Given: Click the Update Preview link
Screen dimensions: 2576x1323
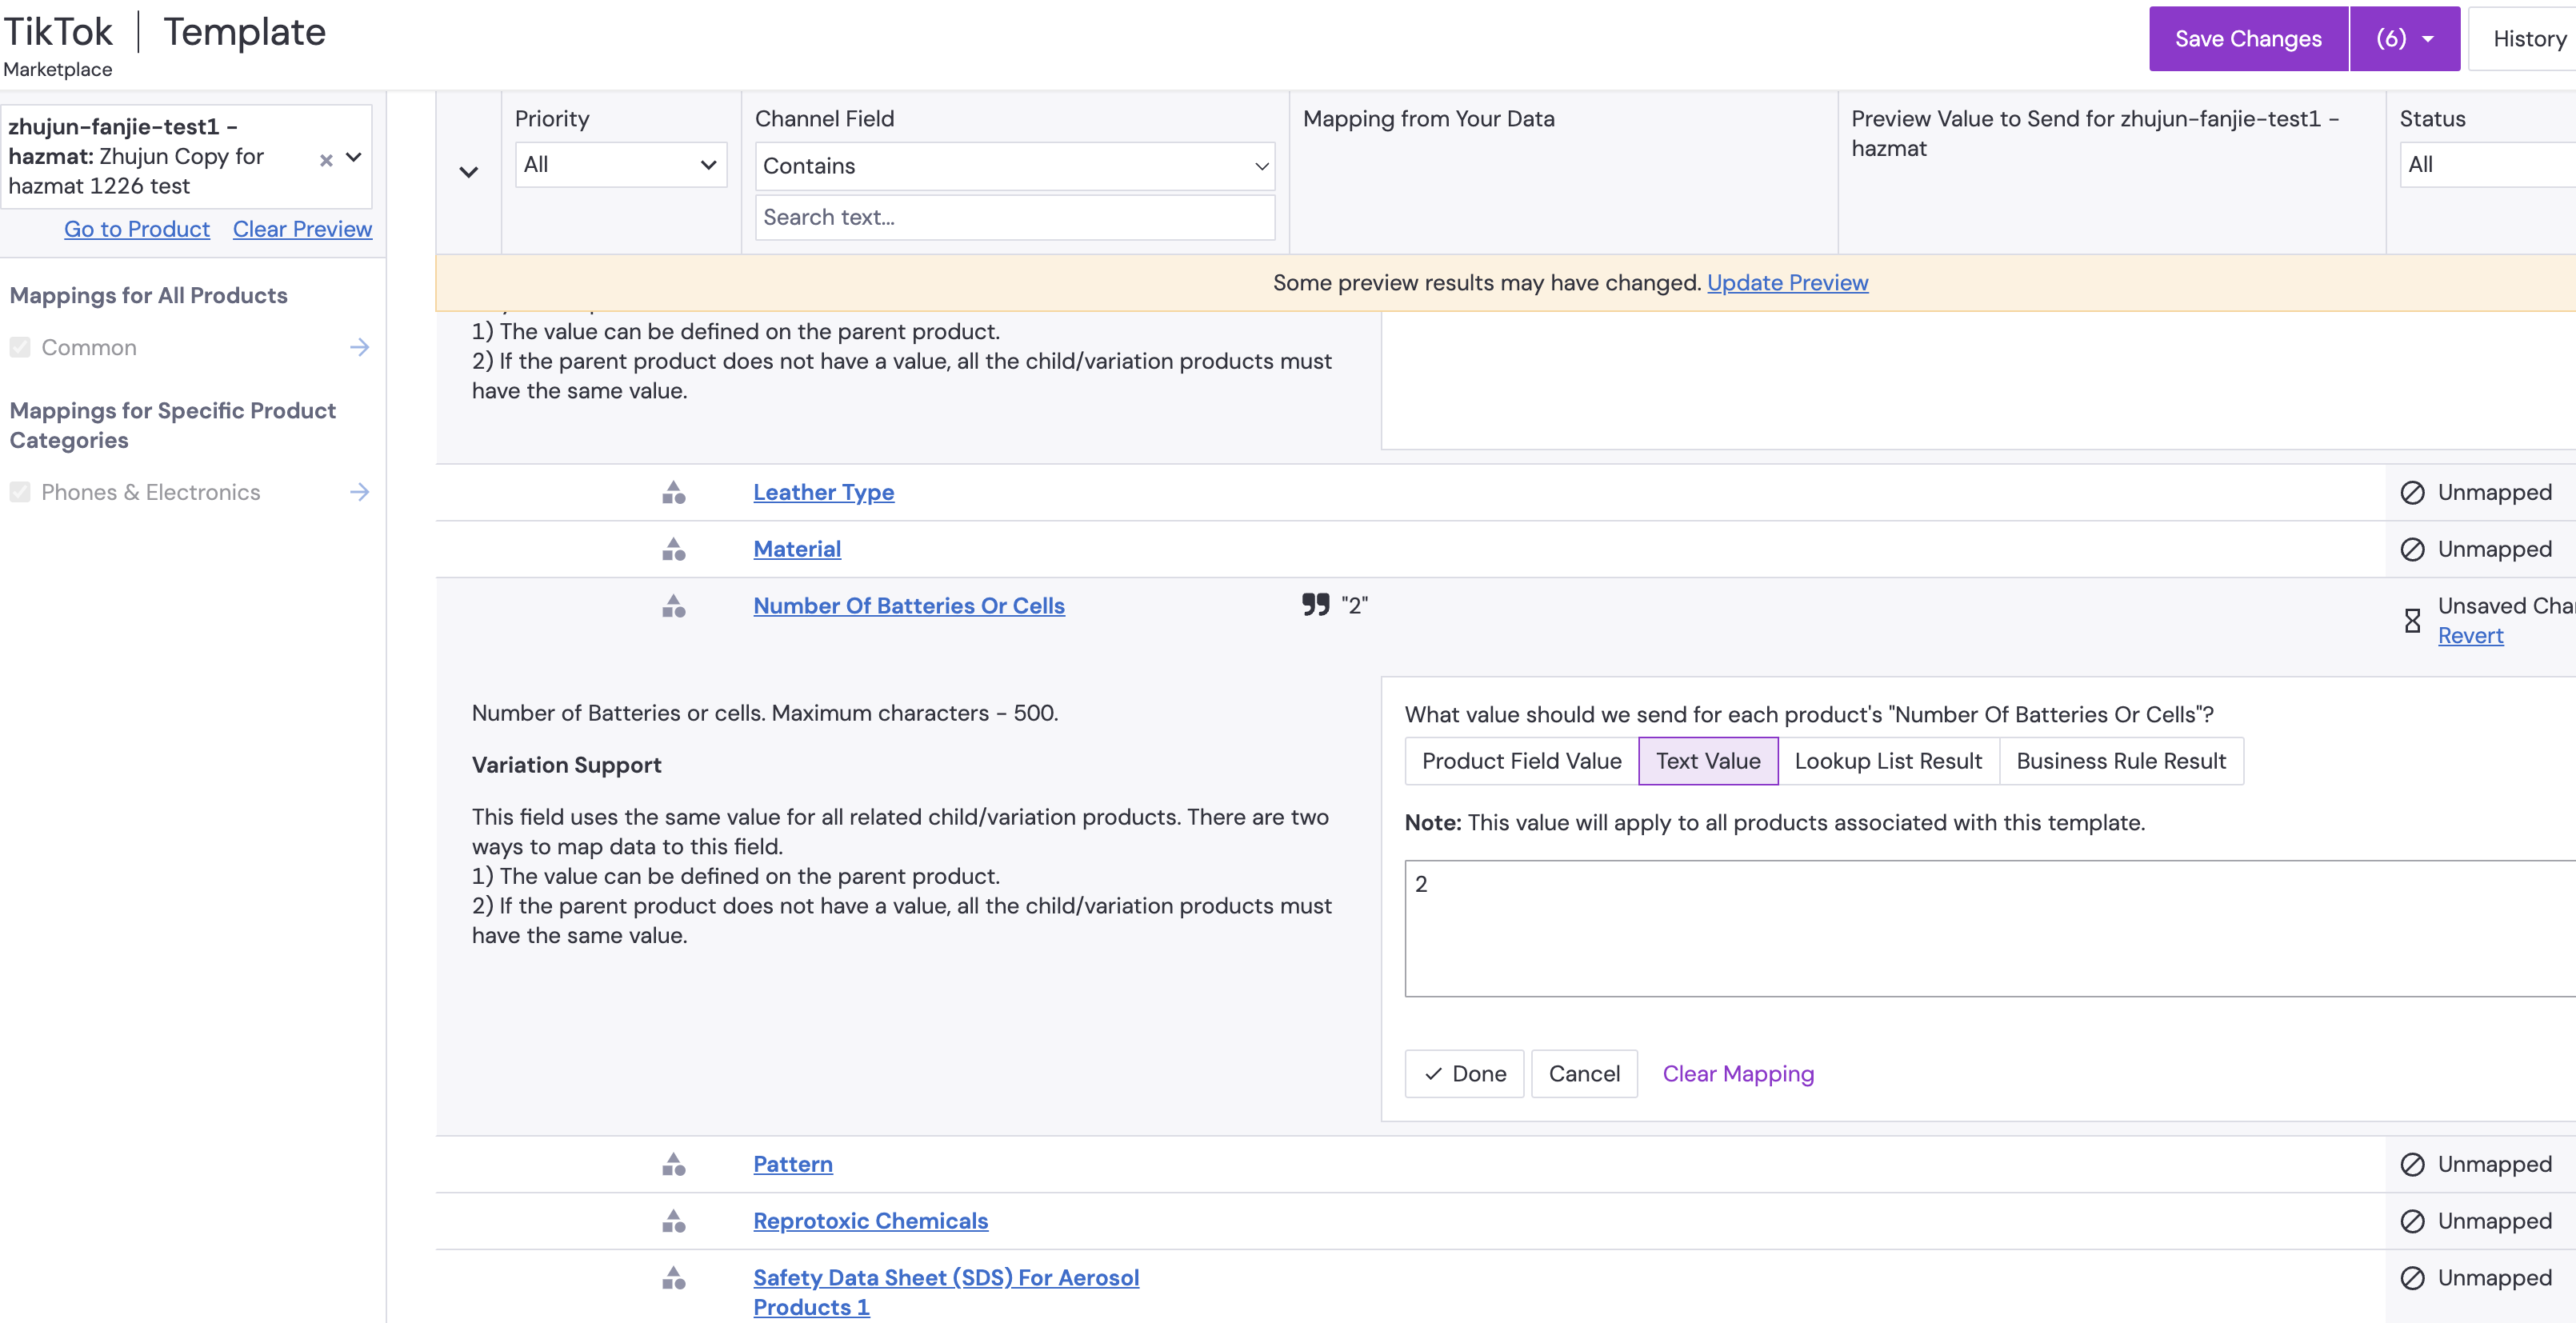Looking at the screenshot, I should point(1787,283).
